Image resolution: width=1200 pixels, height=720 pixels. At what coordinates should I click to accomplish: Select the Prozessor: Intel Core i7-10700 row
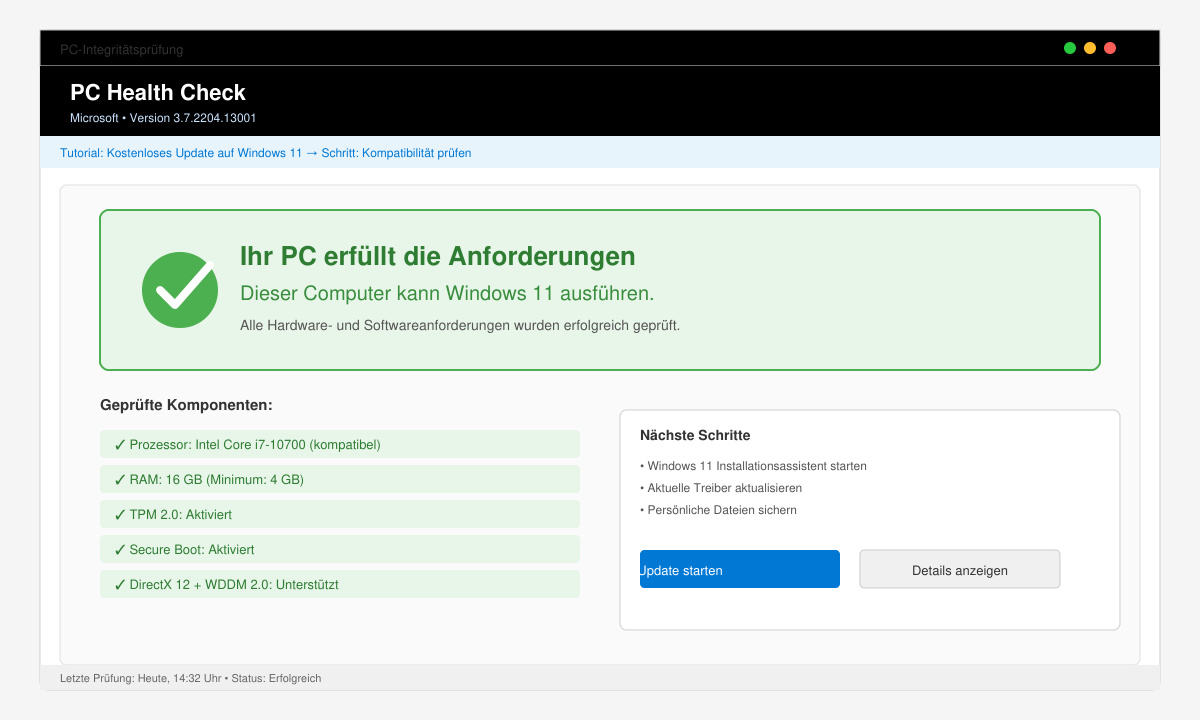pos(340,444)
